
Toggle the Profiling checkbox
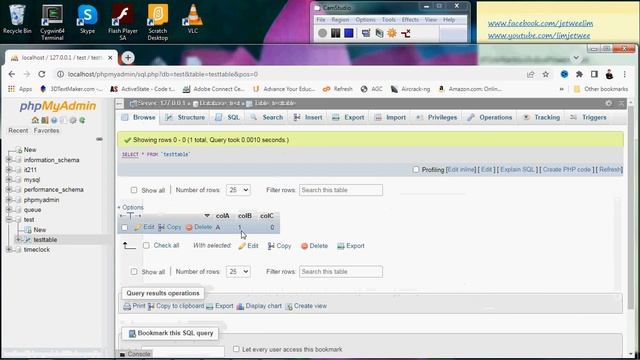tap(416, 169)
